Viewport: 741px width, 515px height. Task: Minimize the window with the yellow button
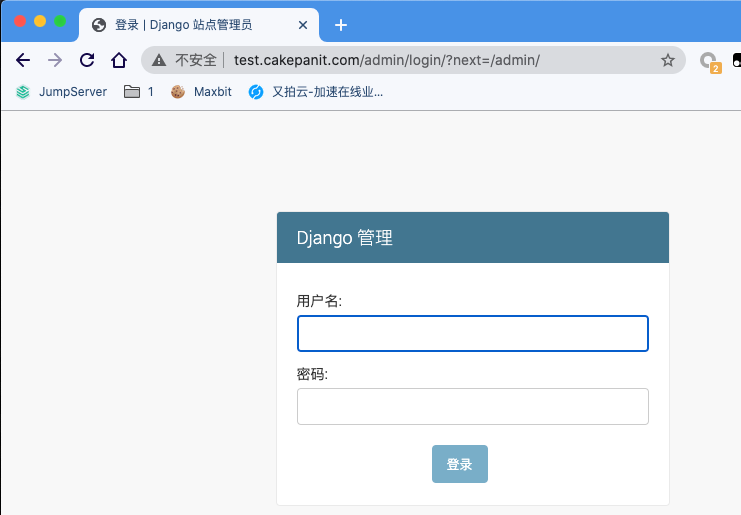pos(40,21)
